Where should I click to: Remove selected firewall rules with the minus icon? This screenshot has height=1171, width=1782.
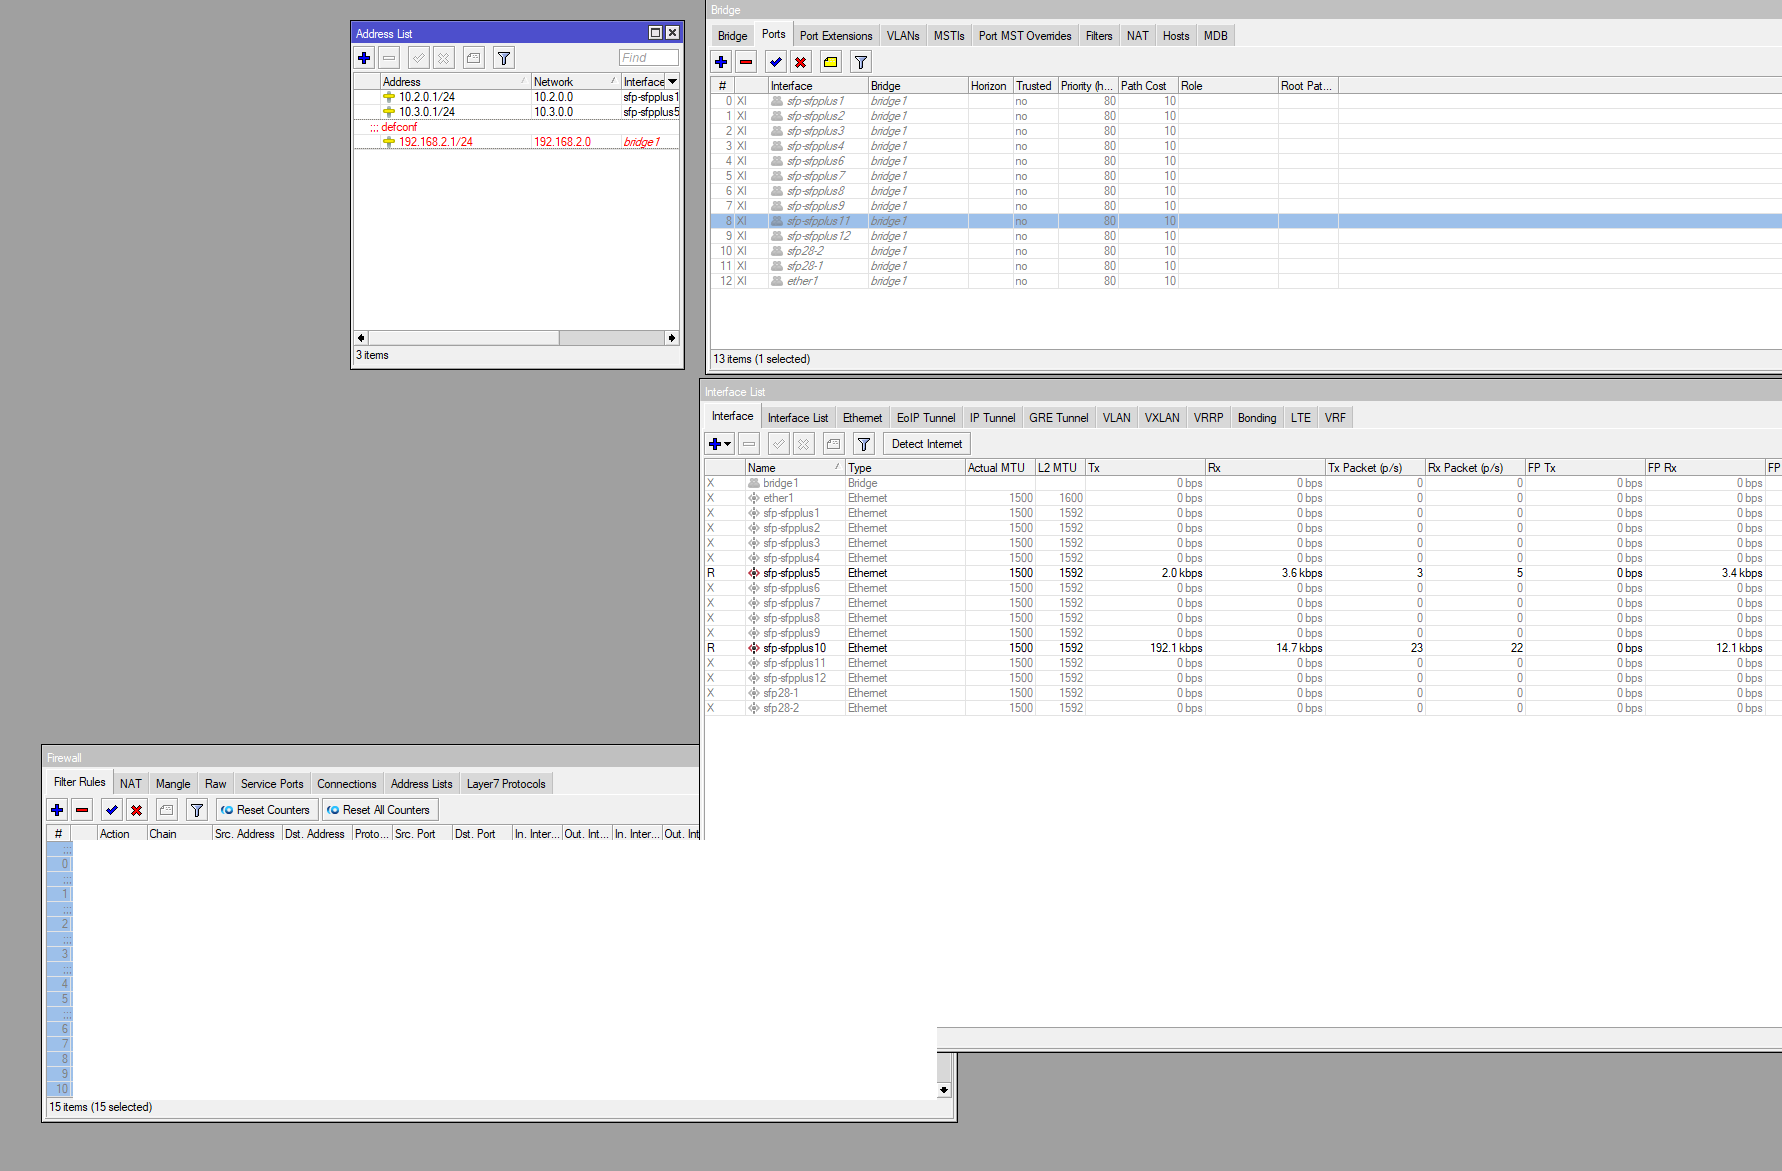pyautogui.click(x=83, y=810)
